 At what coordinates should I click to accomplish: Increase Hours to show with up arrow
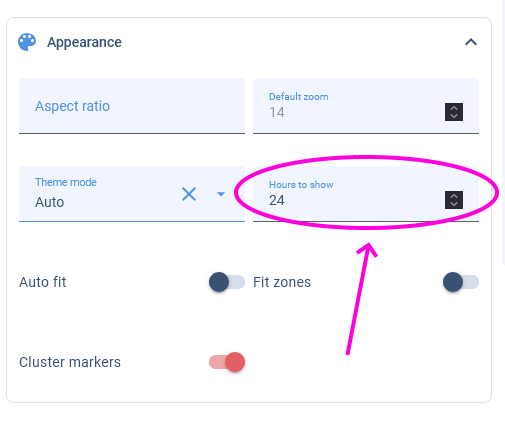pyautogui.click(x=454, y=196)
